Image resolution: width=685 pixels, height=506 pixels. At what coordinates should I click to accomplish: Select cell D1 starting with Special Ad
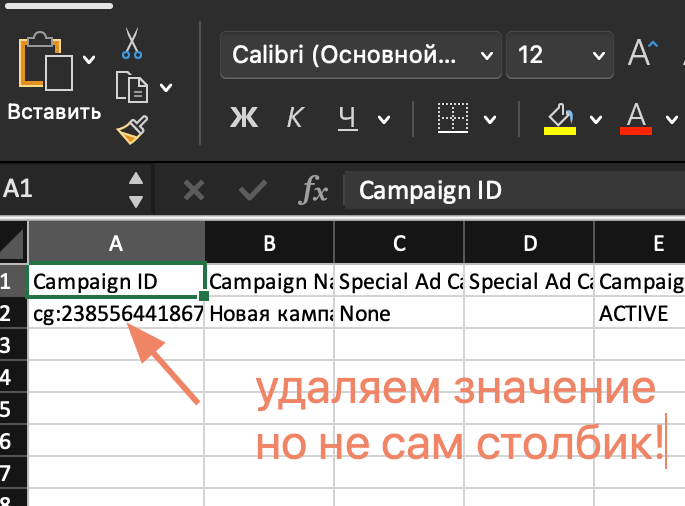click(x=529, y=281)
